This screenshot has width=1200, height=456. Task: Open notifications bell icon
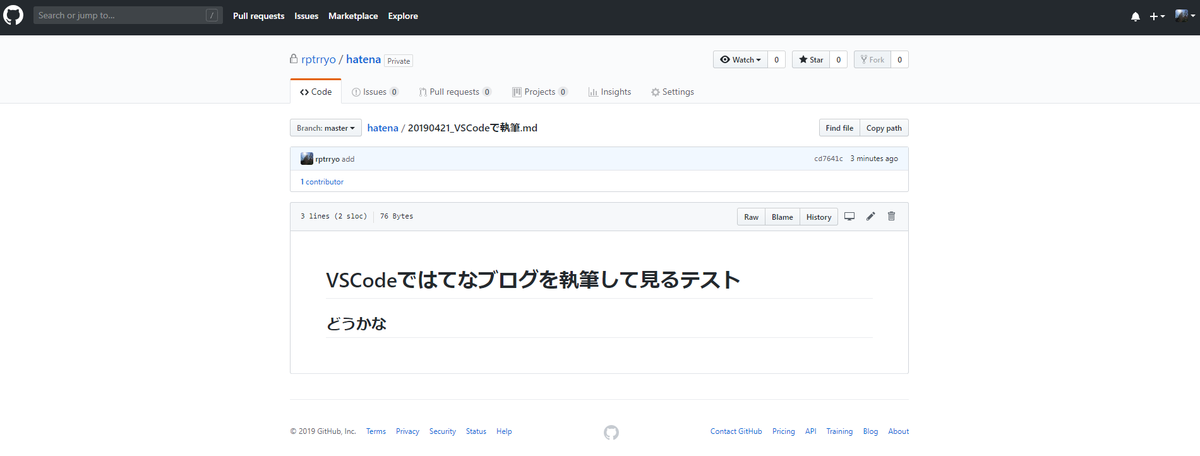(x=1135, y=17)
